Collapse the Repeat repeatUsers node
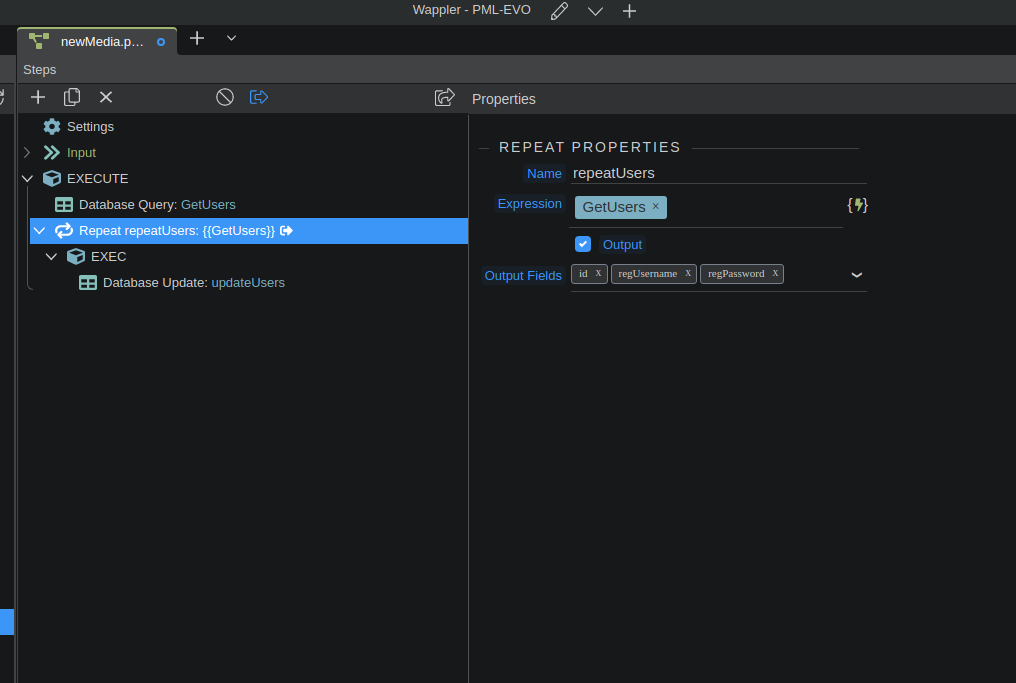Viewport: 1016px width, 683px height. click(40, 231)
